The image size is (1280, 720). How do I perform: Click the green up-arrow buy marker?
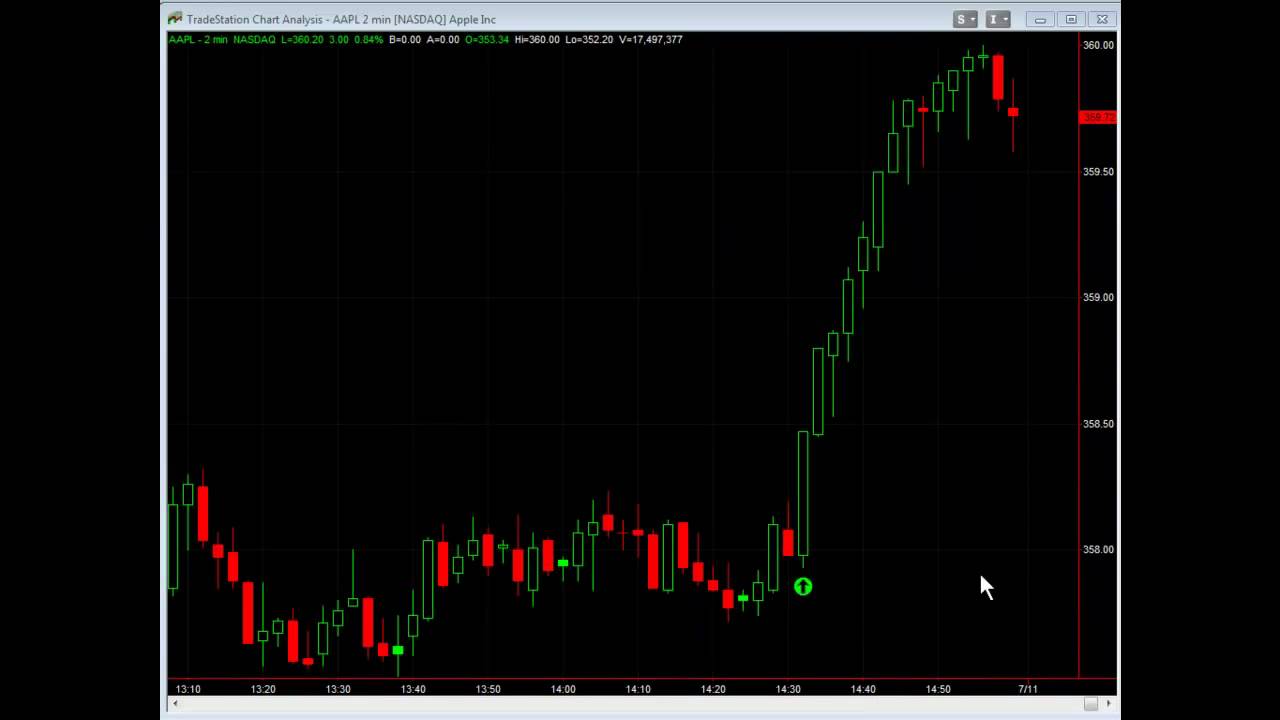[803, 587]
